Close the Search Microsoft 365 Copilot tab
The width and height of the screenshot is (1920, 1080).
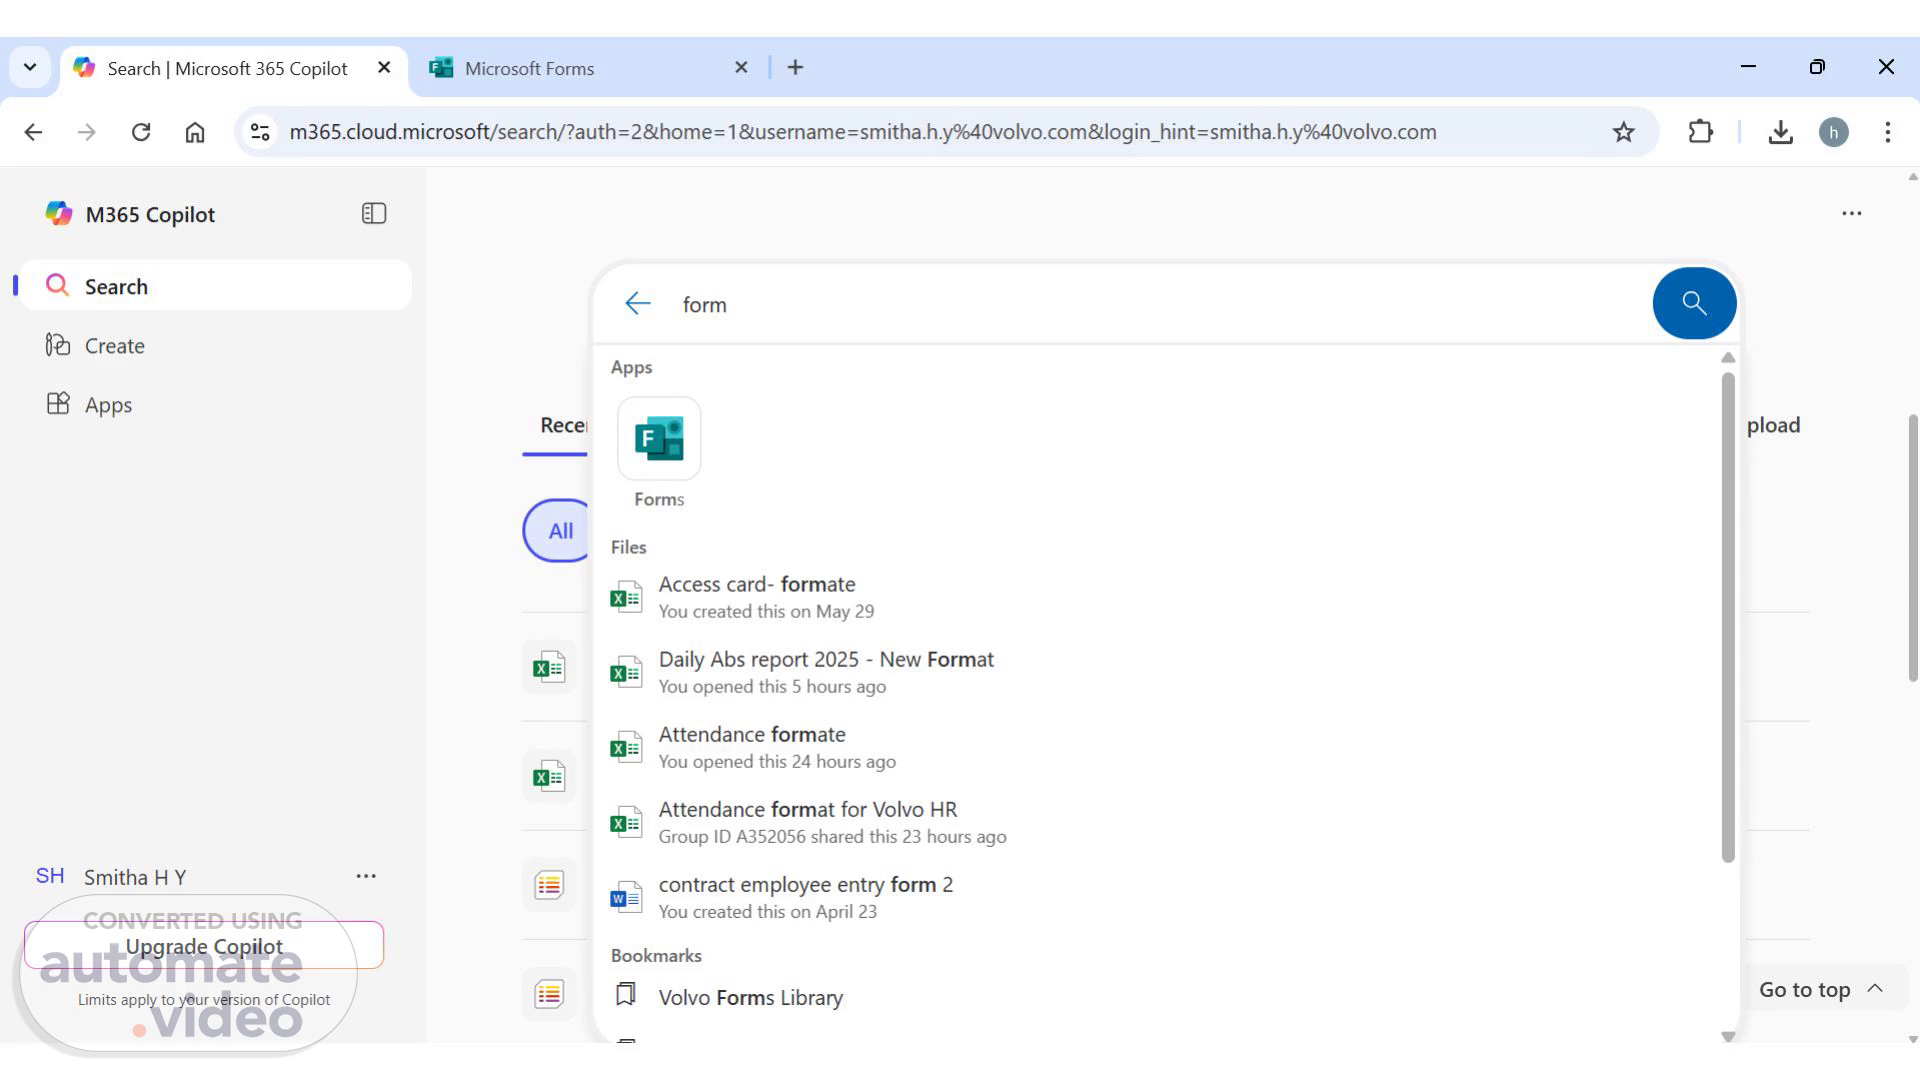384,67
